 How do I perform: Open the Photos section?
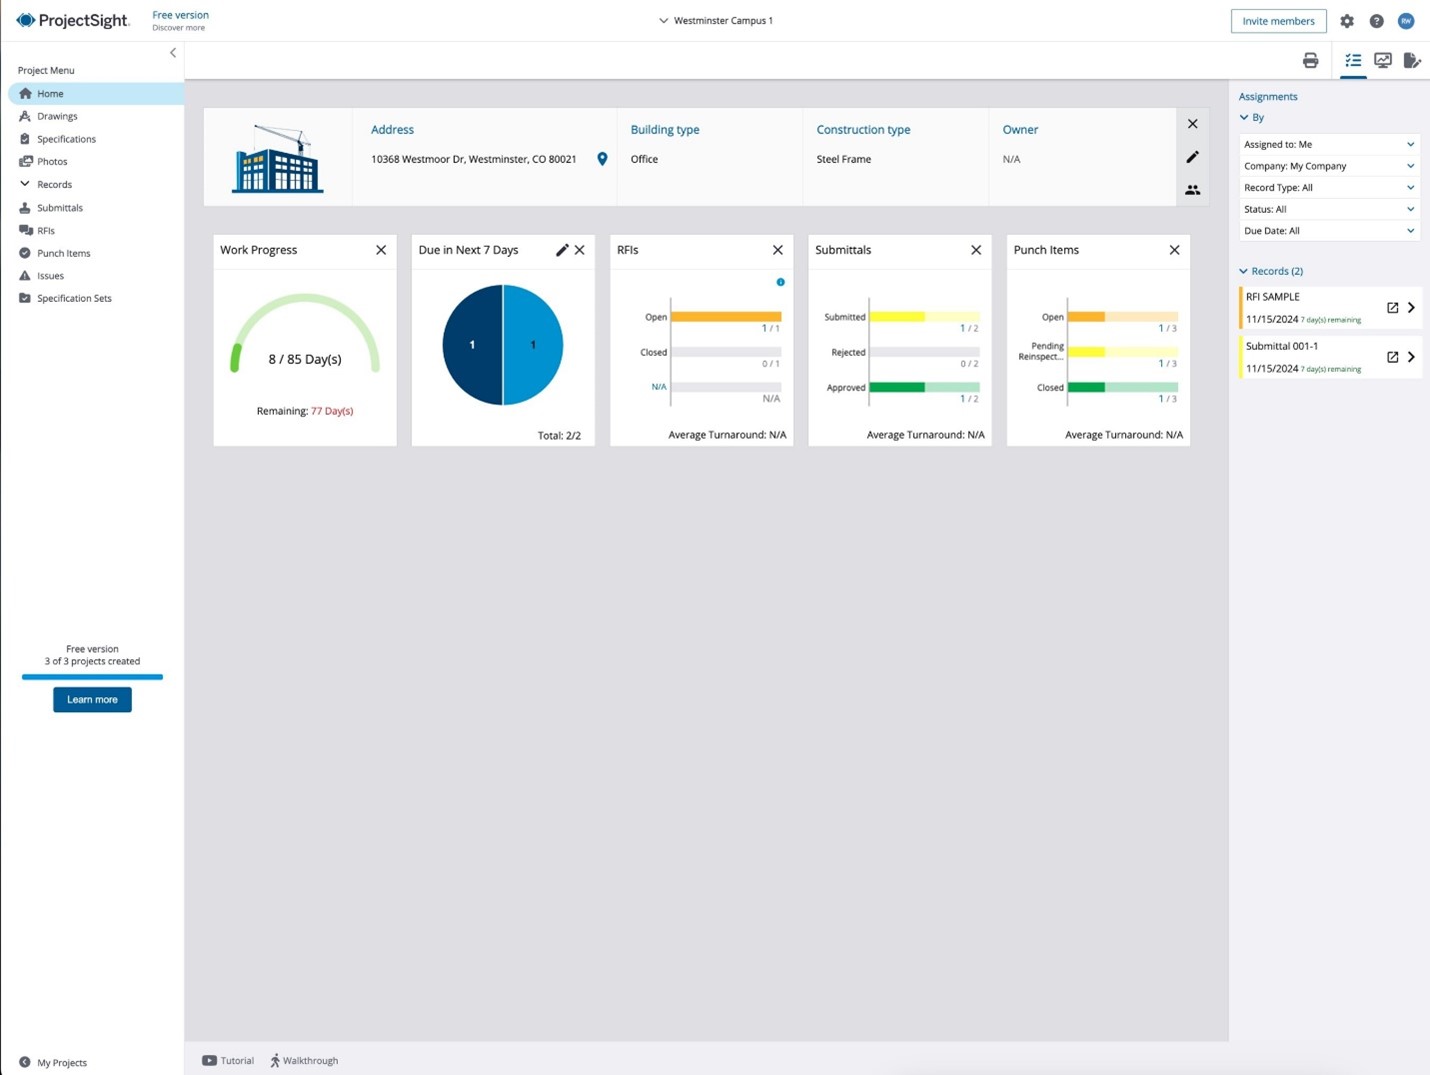(52, 161)
